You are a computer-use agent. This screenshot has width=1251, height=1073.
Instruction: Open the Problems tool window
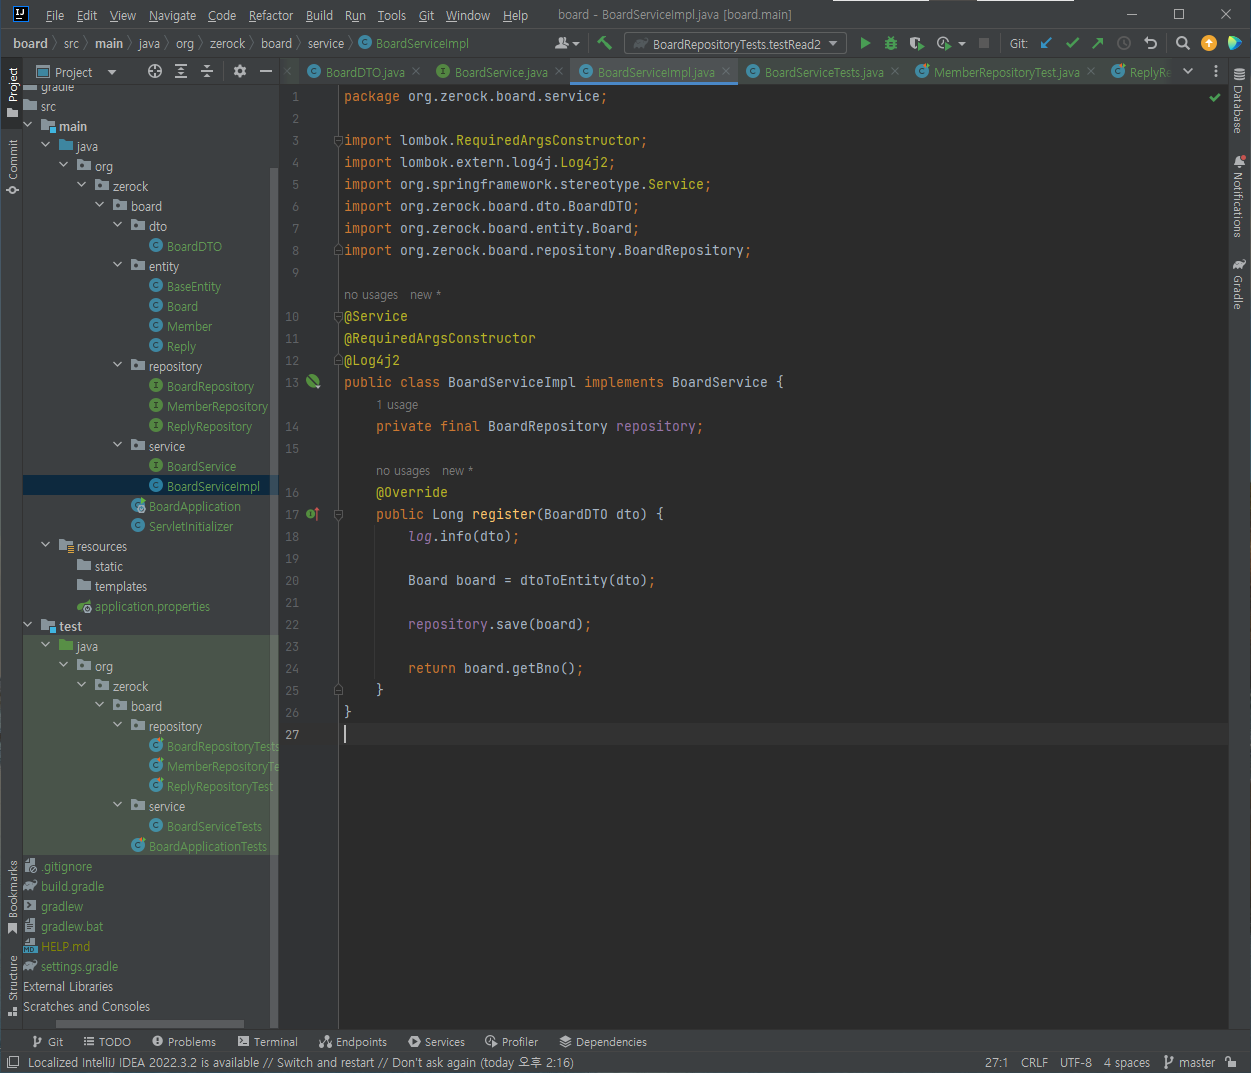[184, 1041]
